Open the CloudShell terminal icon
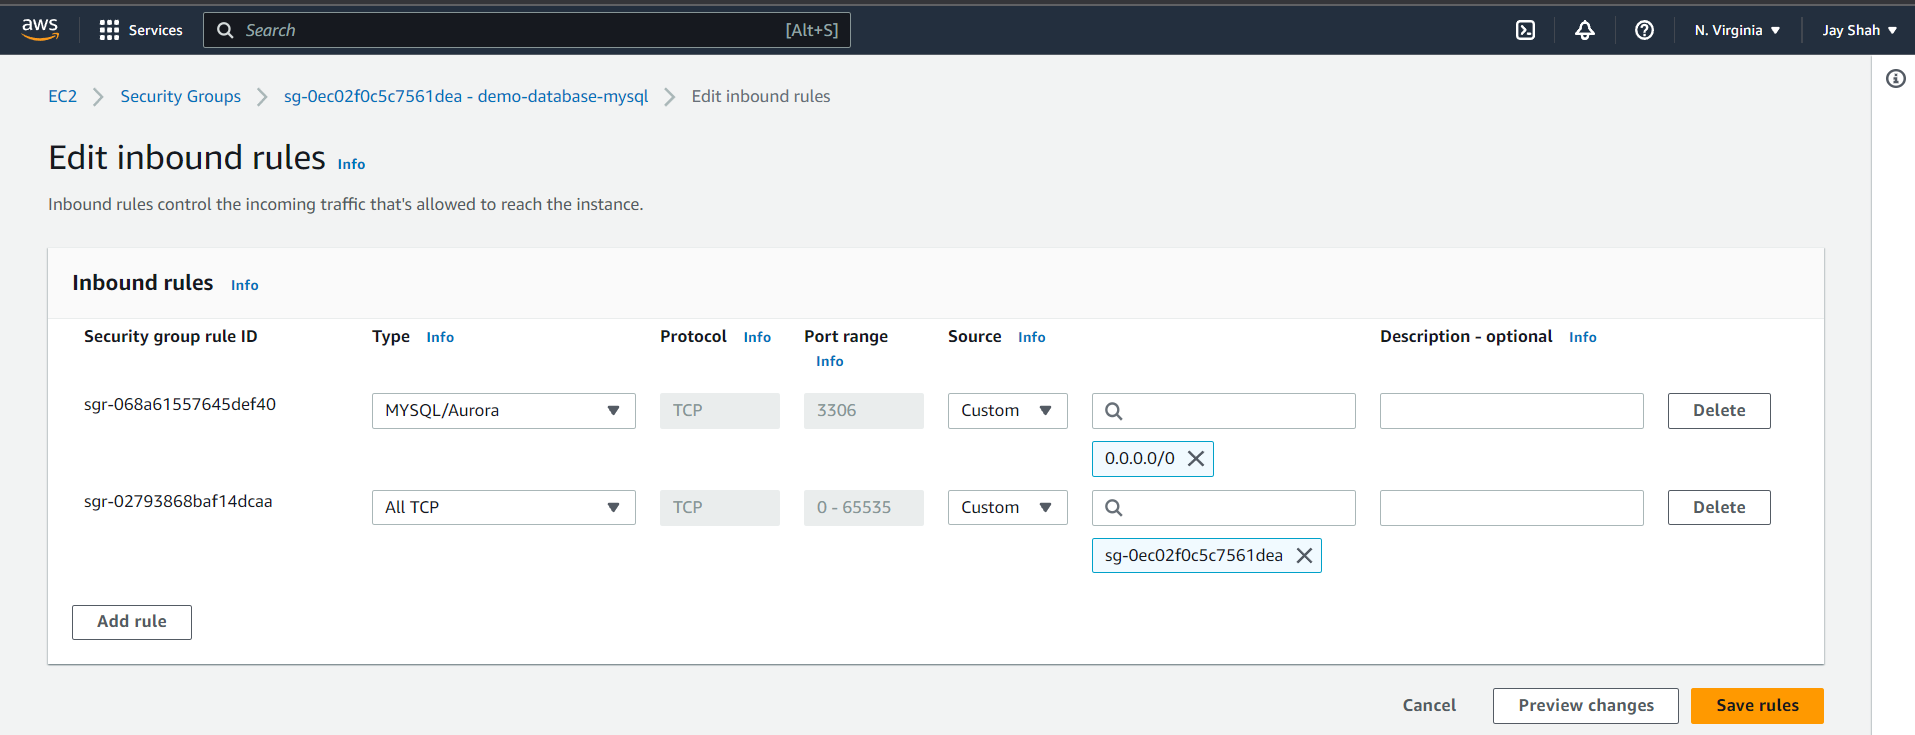 point(1525,30)
